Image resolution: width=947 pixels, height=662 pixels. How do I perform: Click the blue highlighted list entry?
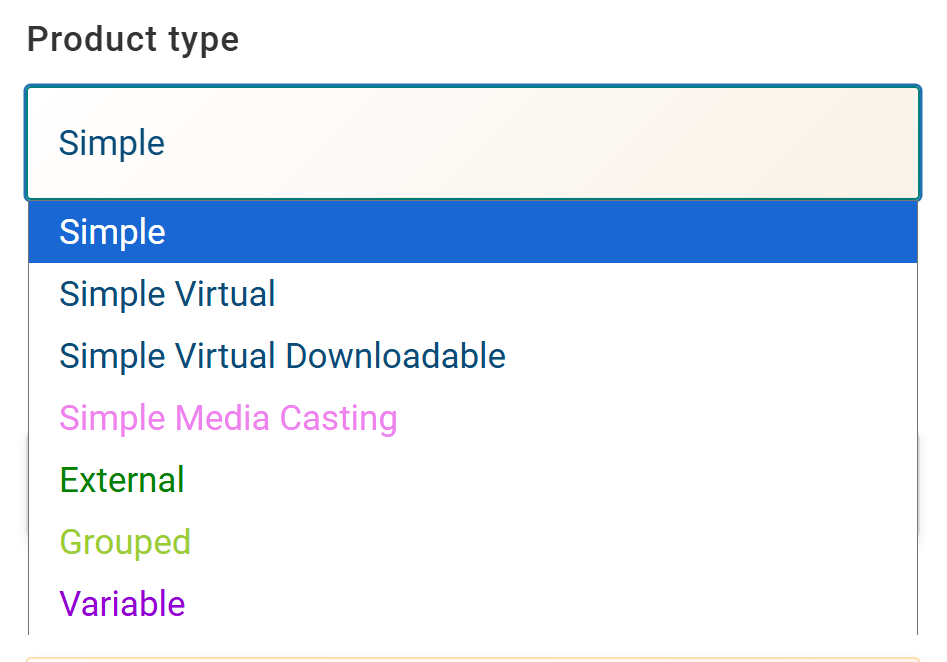point(472,232)
